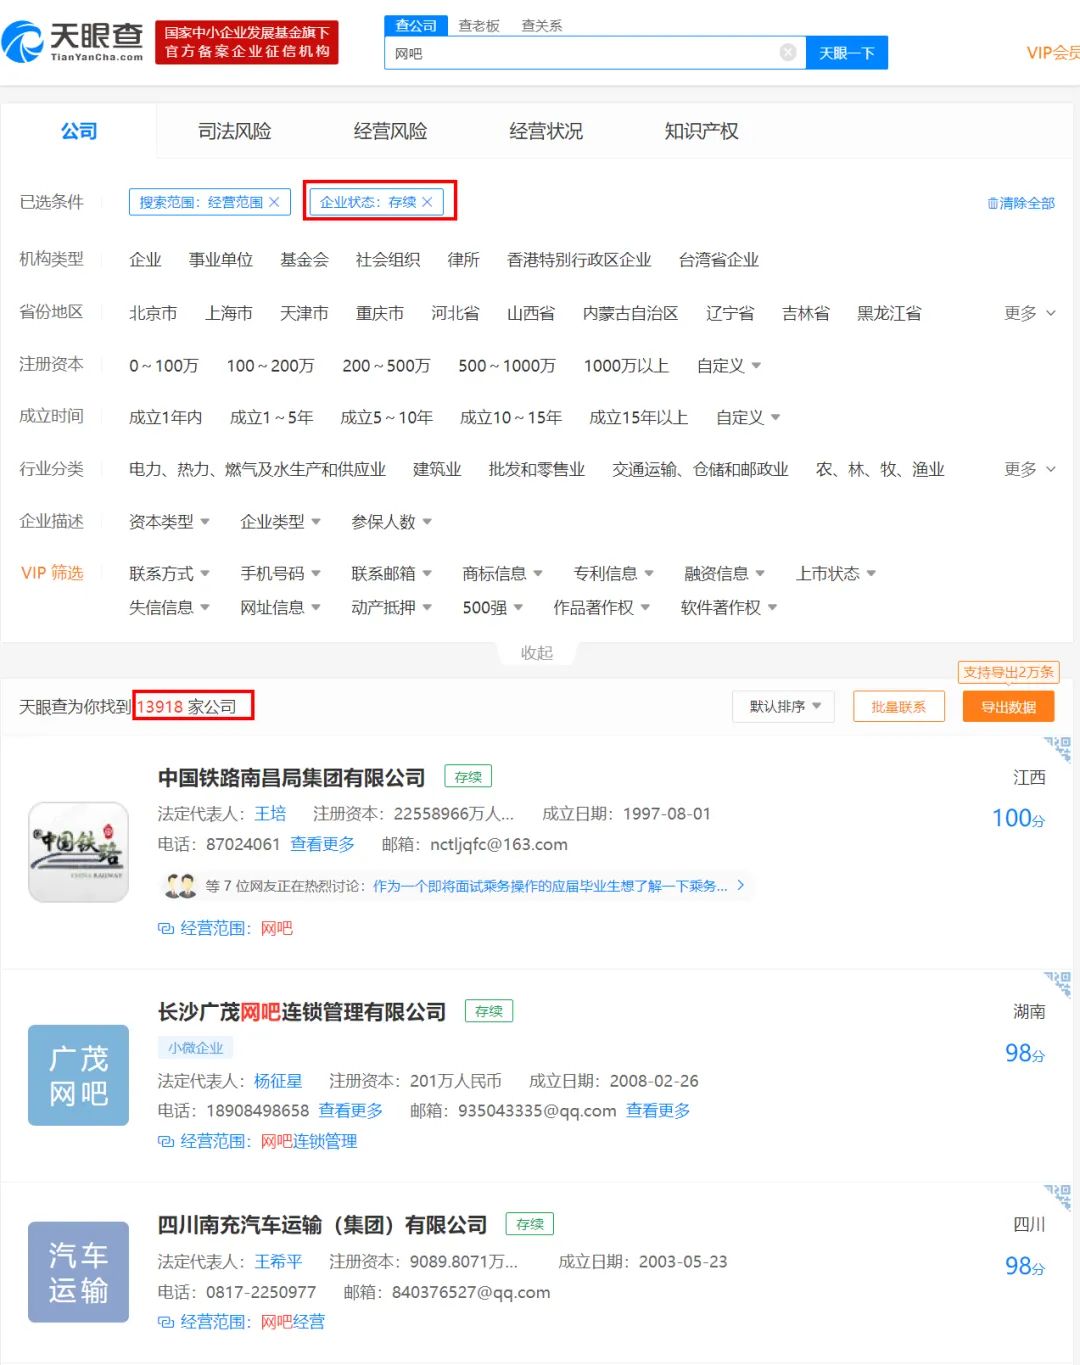Remove the 企业状态:存续 filter chip
Image resolution: width=1080 pixels, height=1365 pixels.
pyautogui.click(x=427, y=201)
